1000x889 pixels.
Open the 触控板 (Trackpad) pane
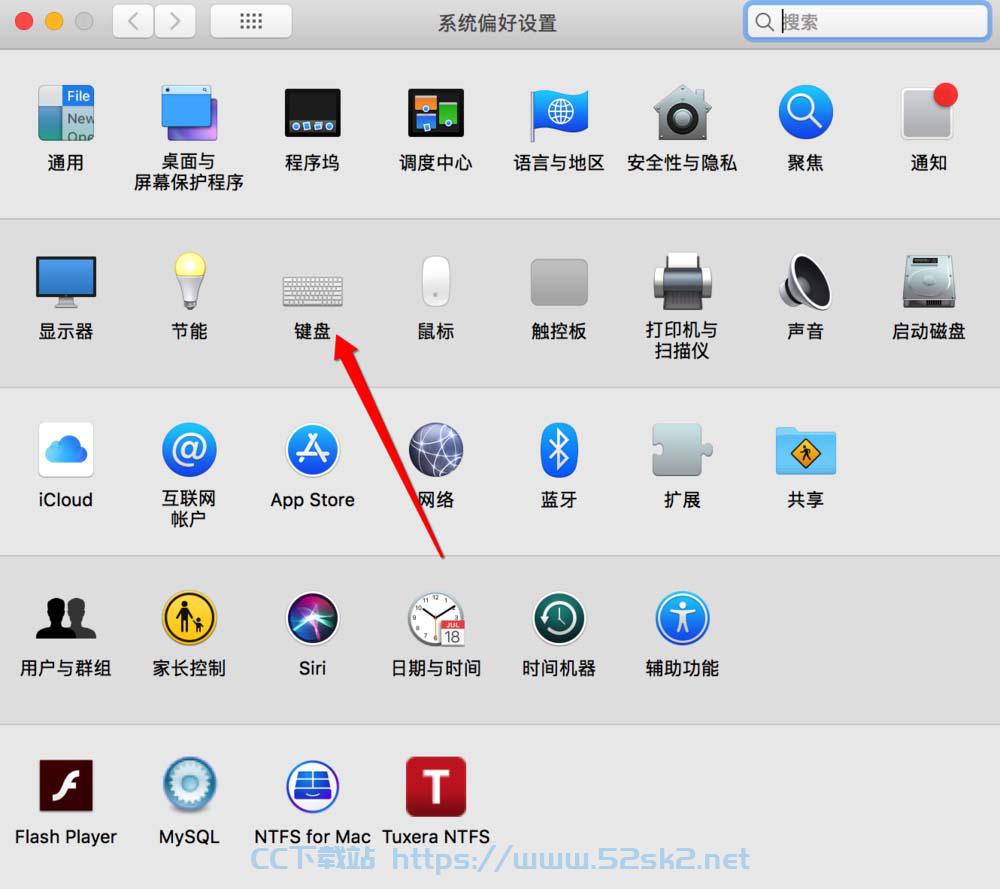pos(559,282)
